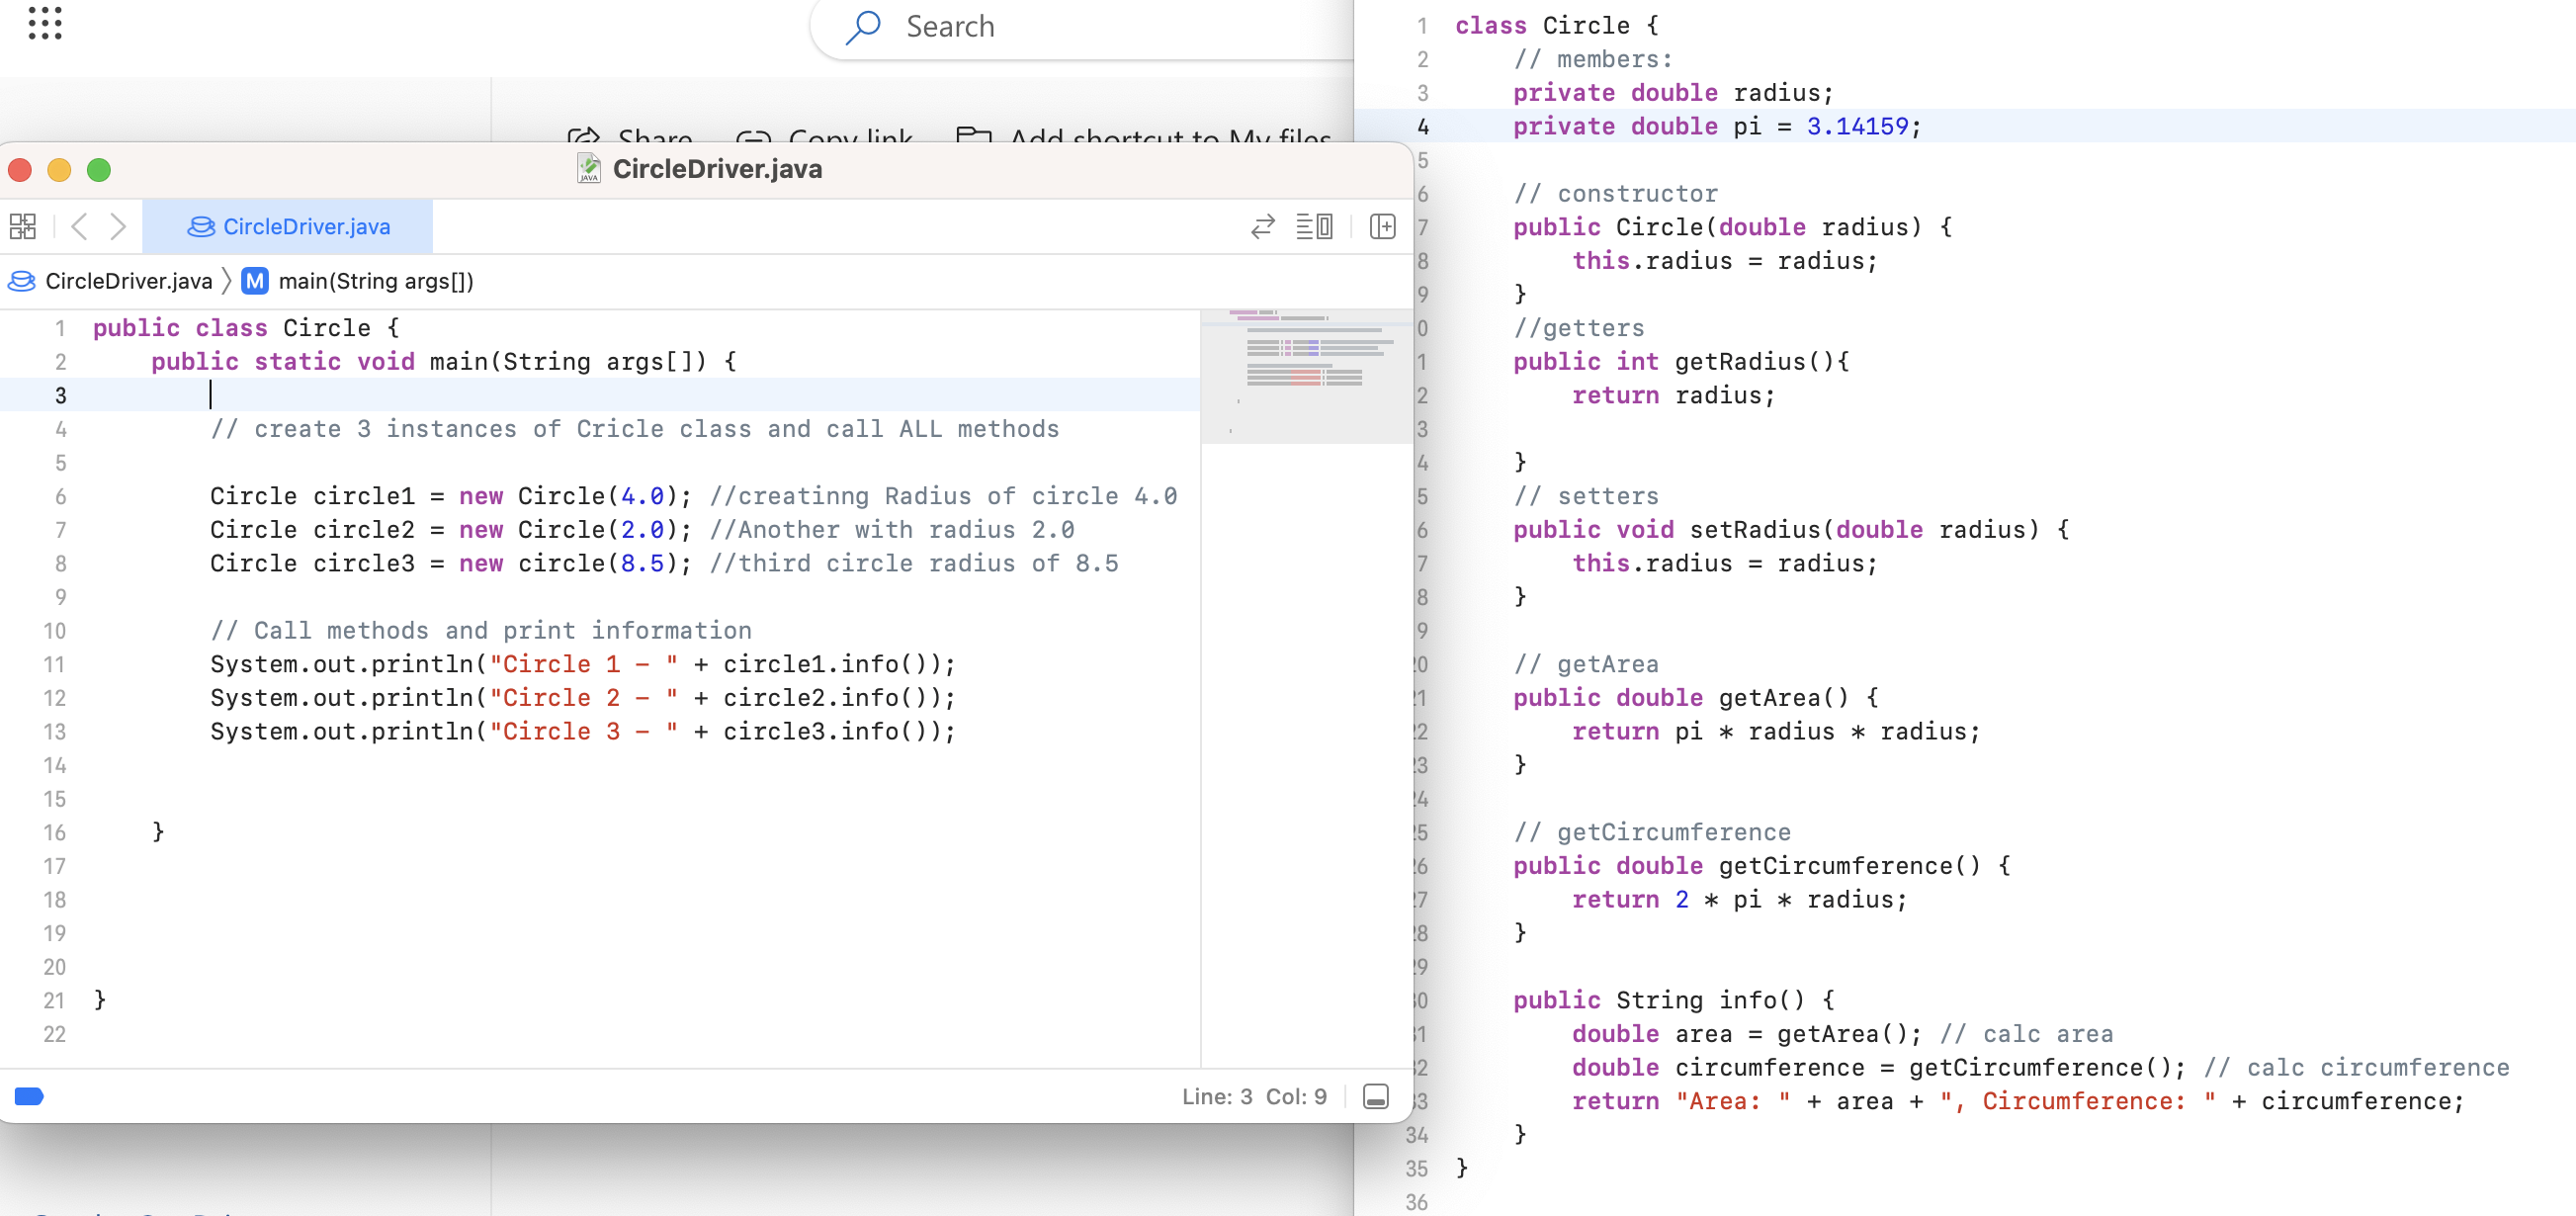Viewport: 2576px width, 1216px height.
Task: Go forward with the right chevron
Action: [x=118, y=227]
